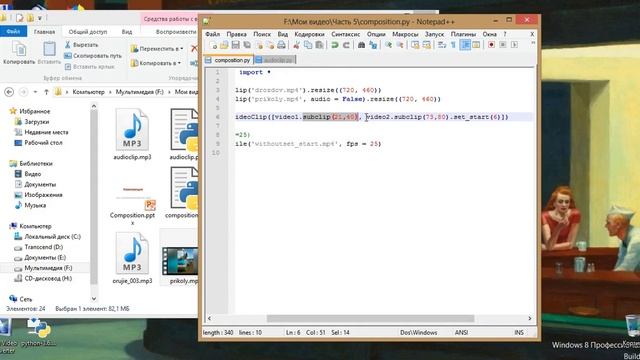Click the Back arrow in Explorer
This screenshot has height=360, width=640.
[x=9, y=92]
